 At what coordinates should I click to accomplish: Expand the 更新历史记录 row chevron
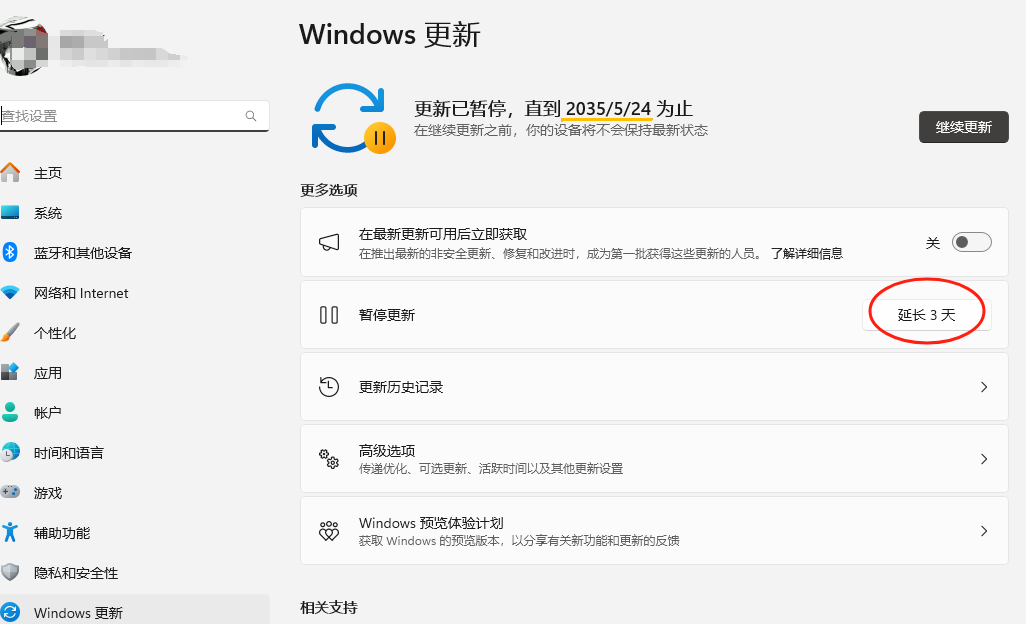click(x=984, y=387)
